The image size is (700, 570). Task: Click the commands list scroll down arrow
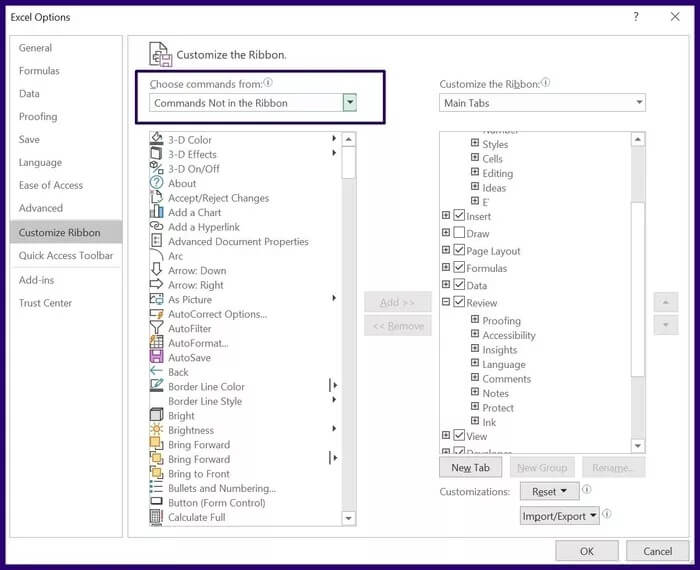(349, 518)
